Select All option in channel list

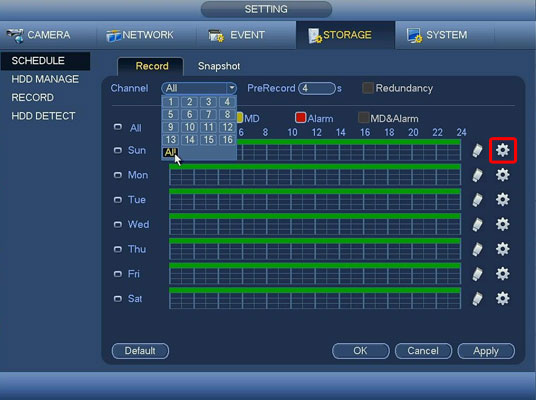click(170, 152)
